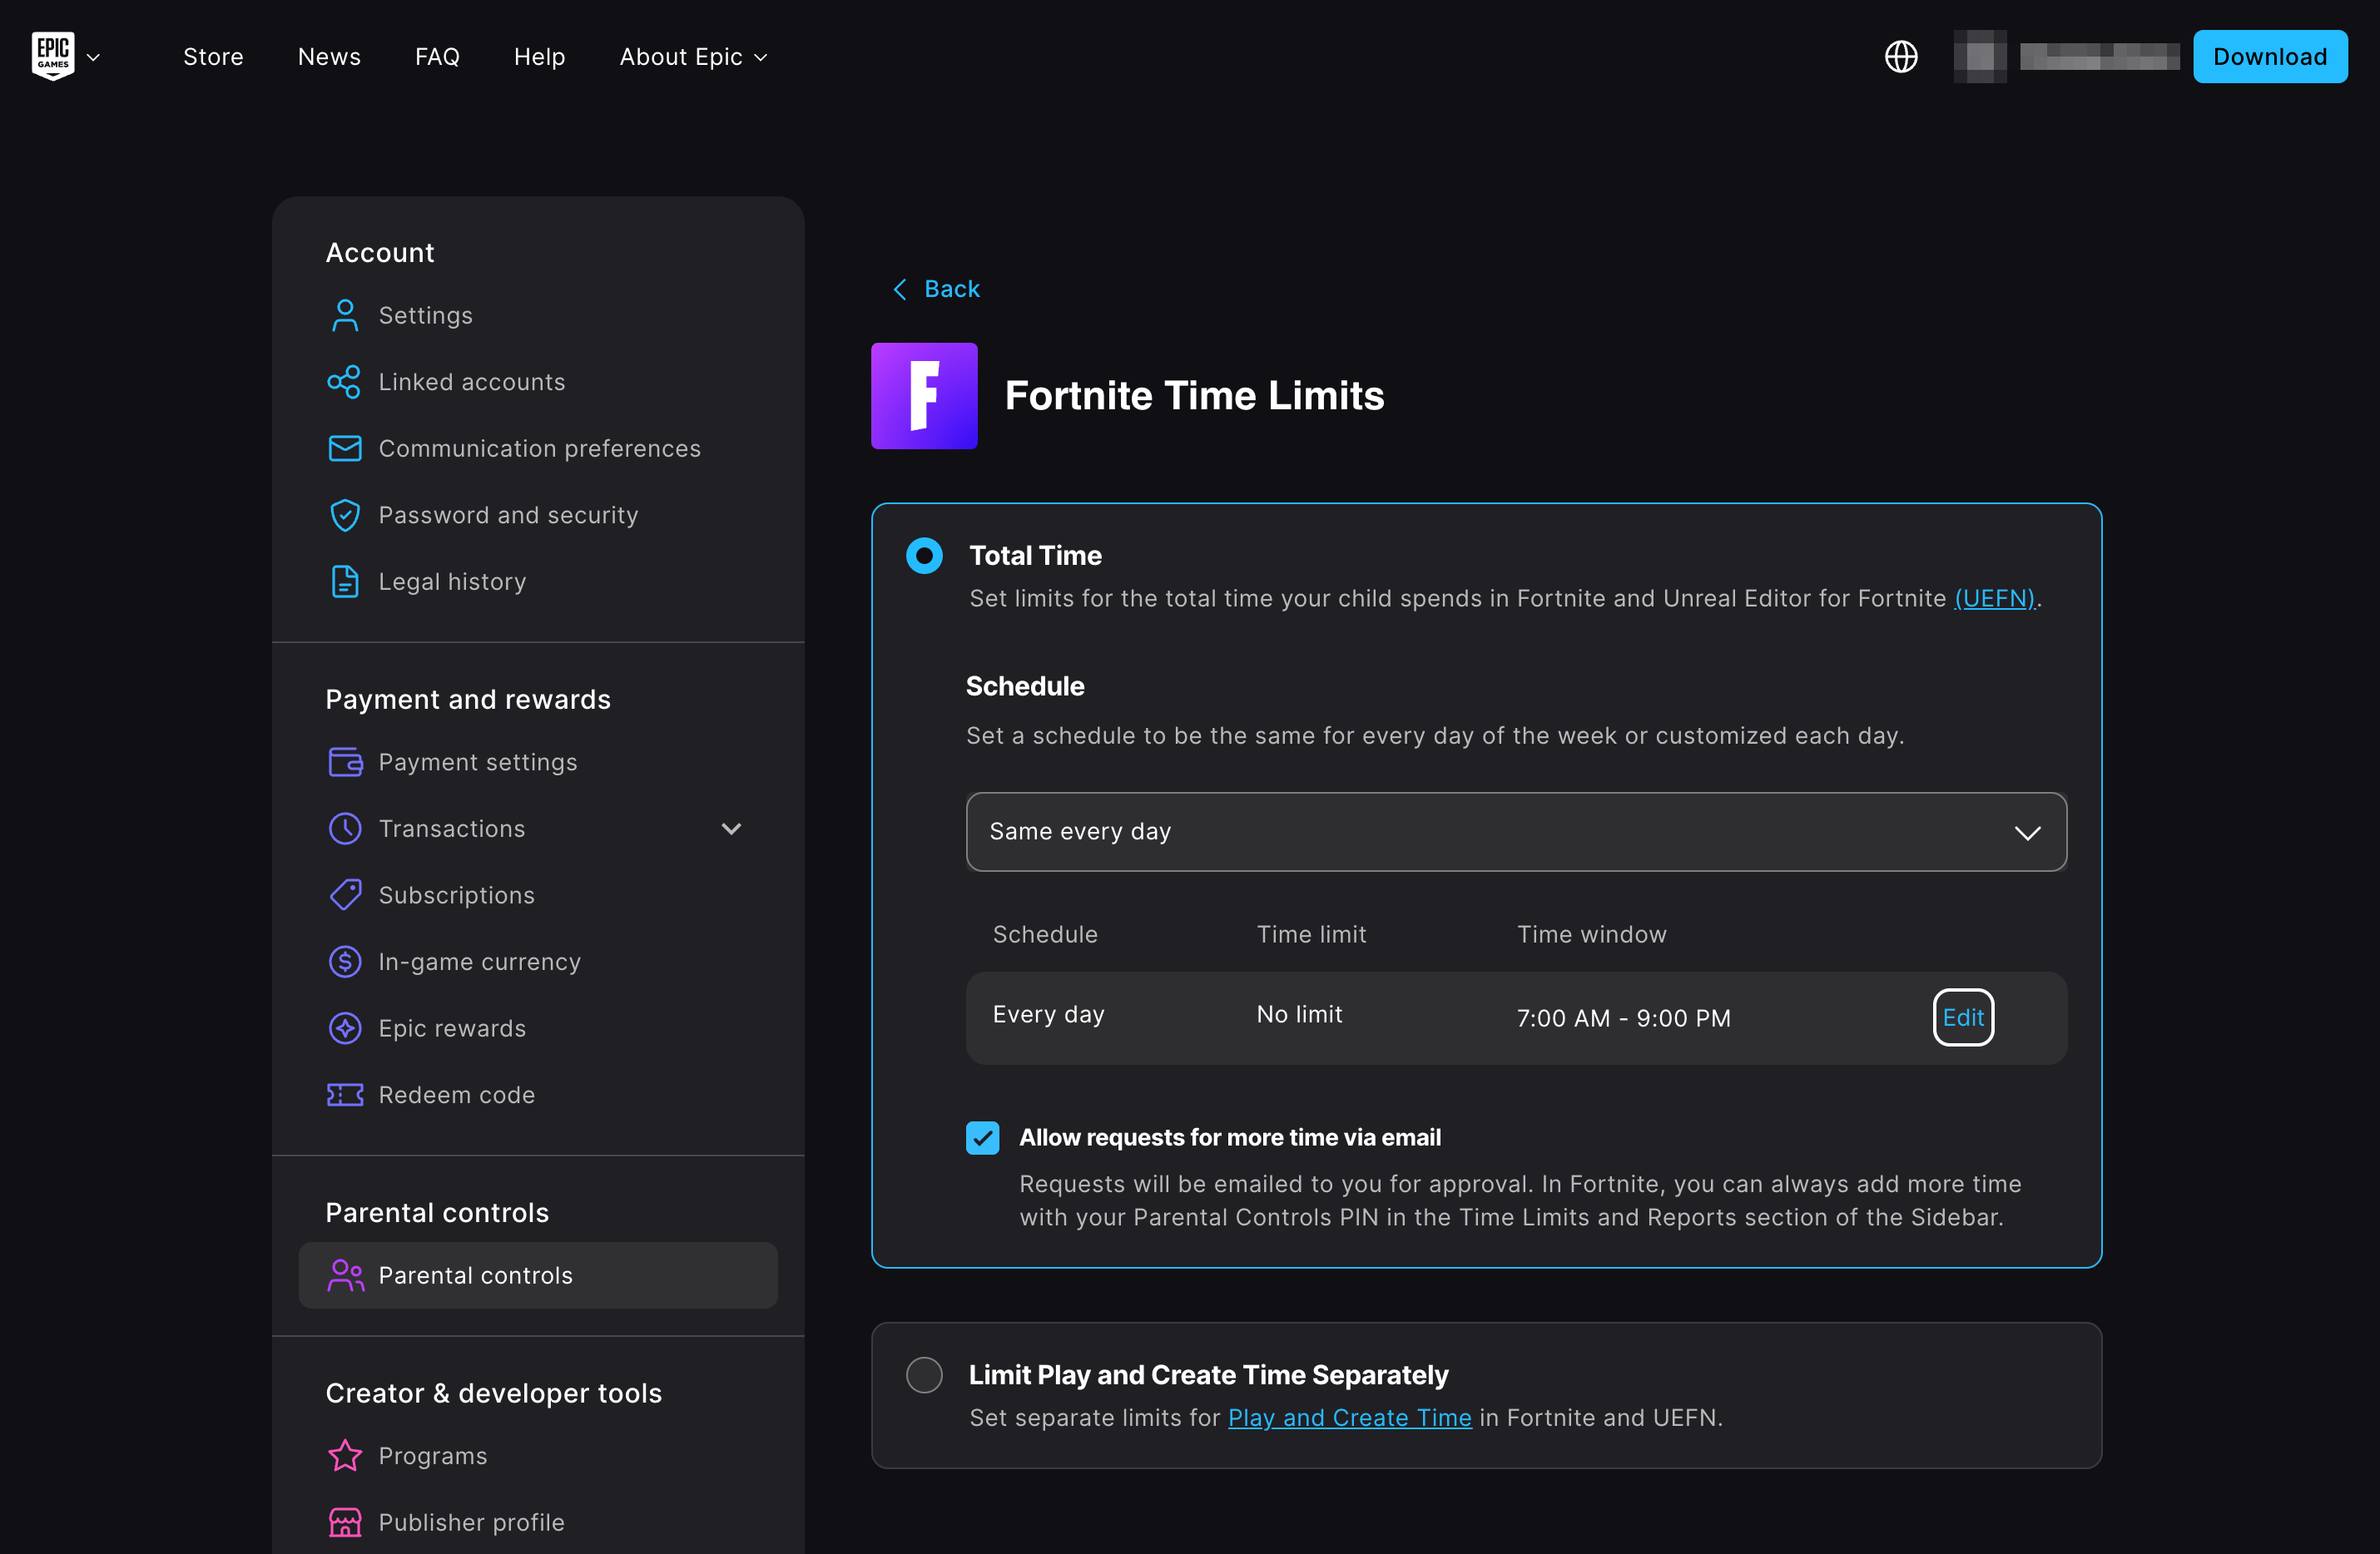Viewport: 2380px width, 1554px height.
Task: Click the Linked accounts share icon
Action: pyautogui.click(x=345, y=382)
